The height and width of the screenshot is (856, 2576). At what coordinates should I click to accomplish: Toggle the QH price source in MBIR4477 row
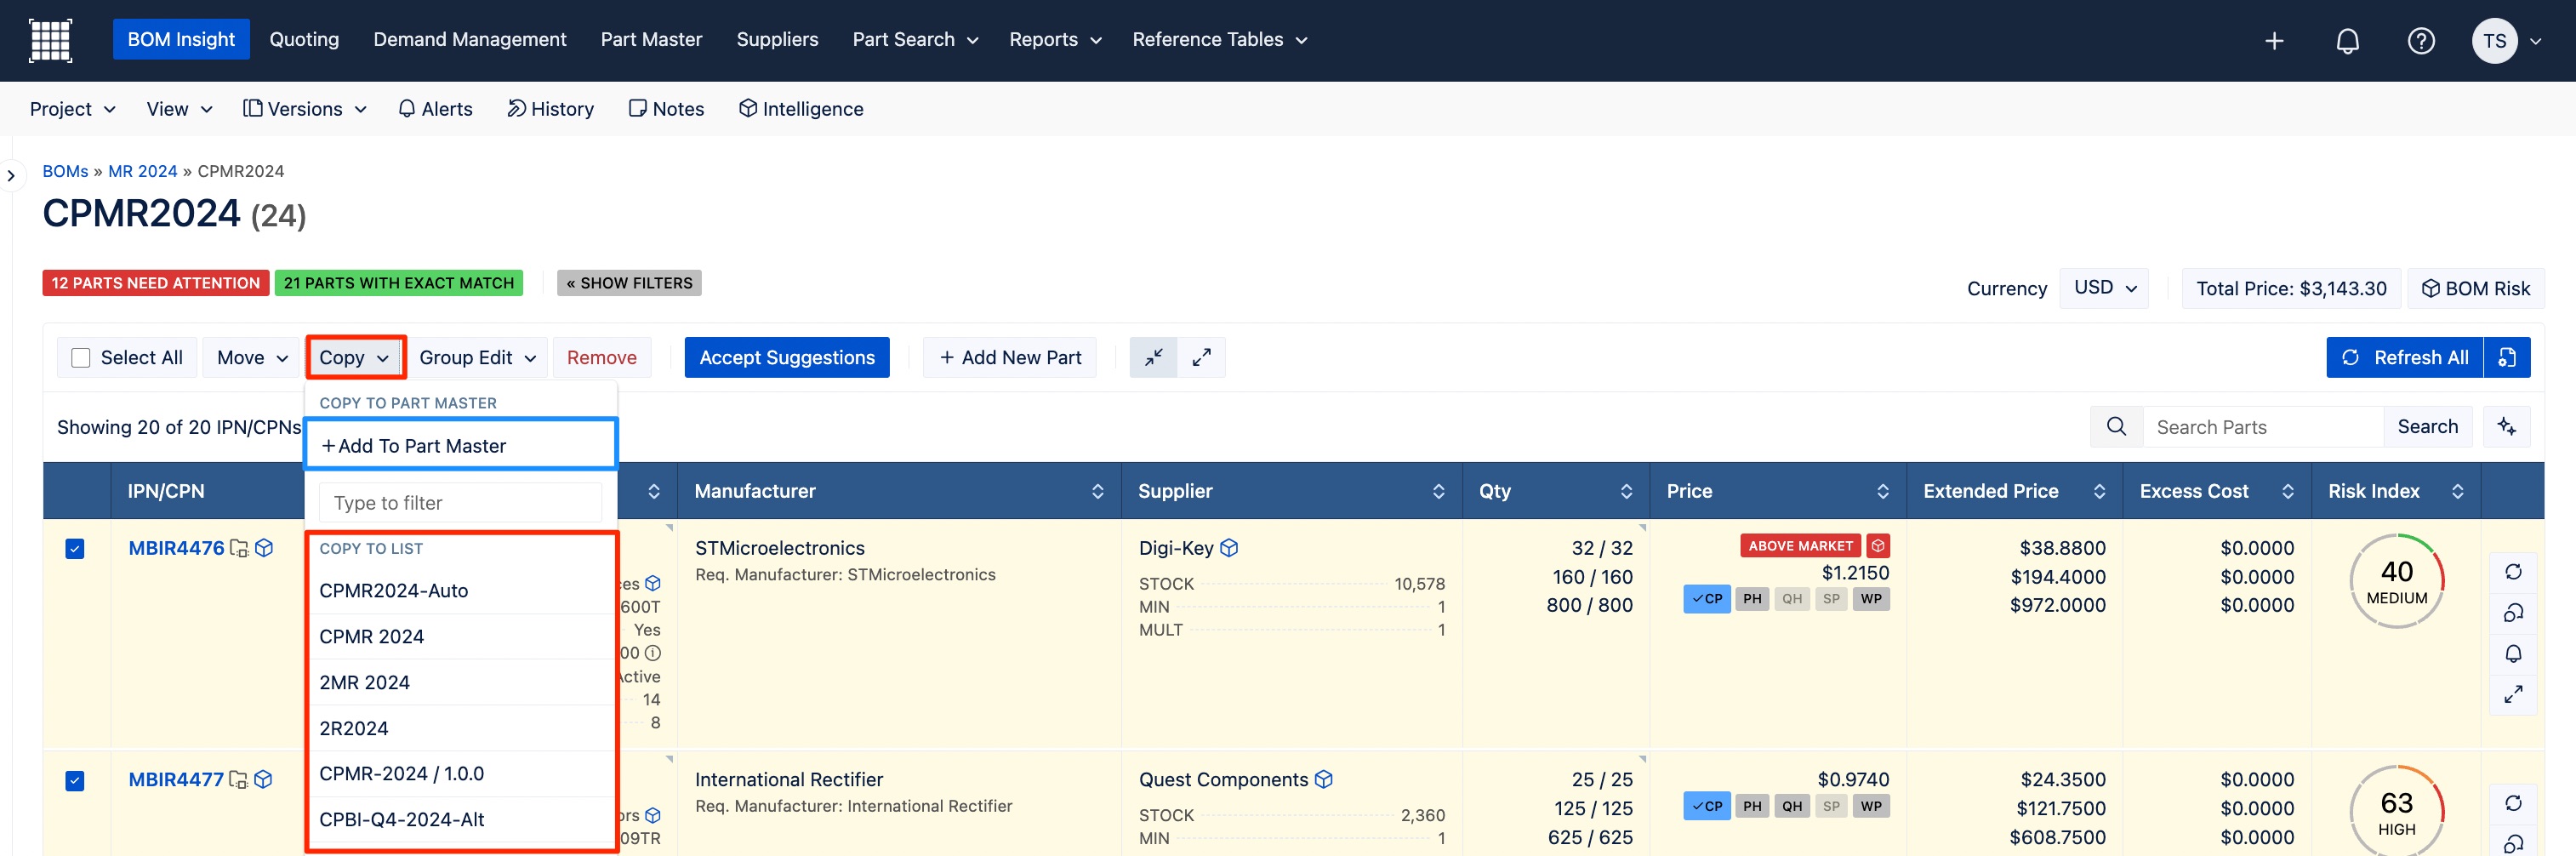point(1791,806)
